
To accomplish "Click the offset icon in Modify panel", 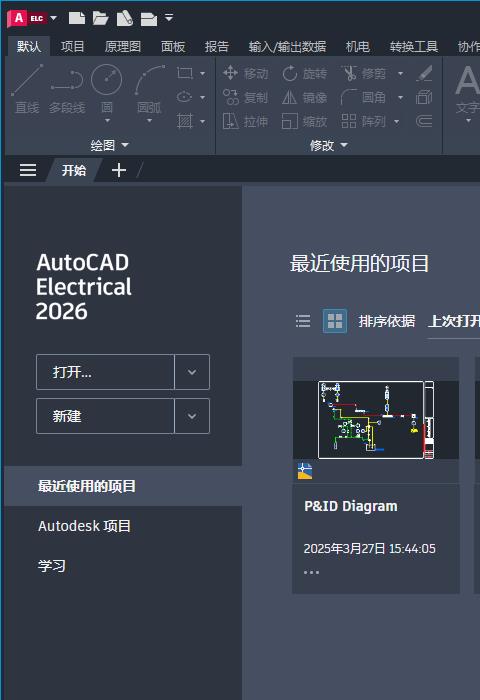I will pyautogui.click(x=424, y=121).
